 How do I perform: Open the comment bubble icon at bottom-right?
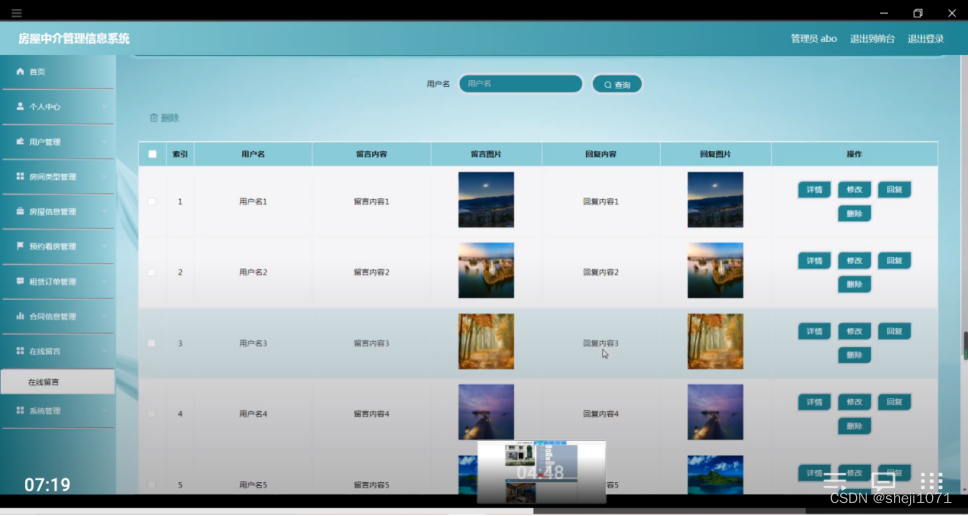[883, 481]
